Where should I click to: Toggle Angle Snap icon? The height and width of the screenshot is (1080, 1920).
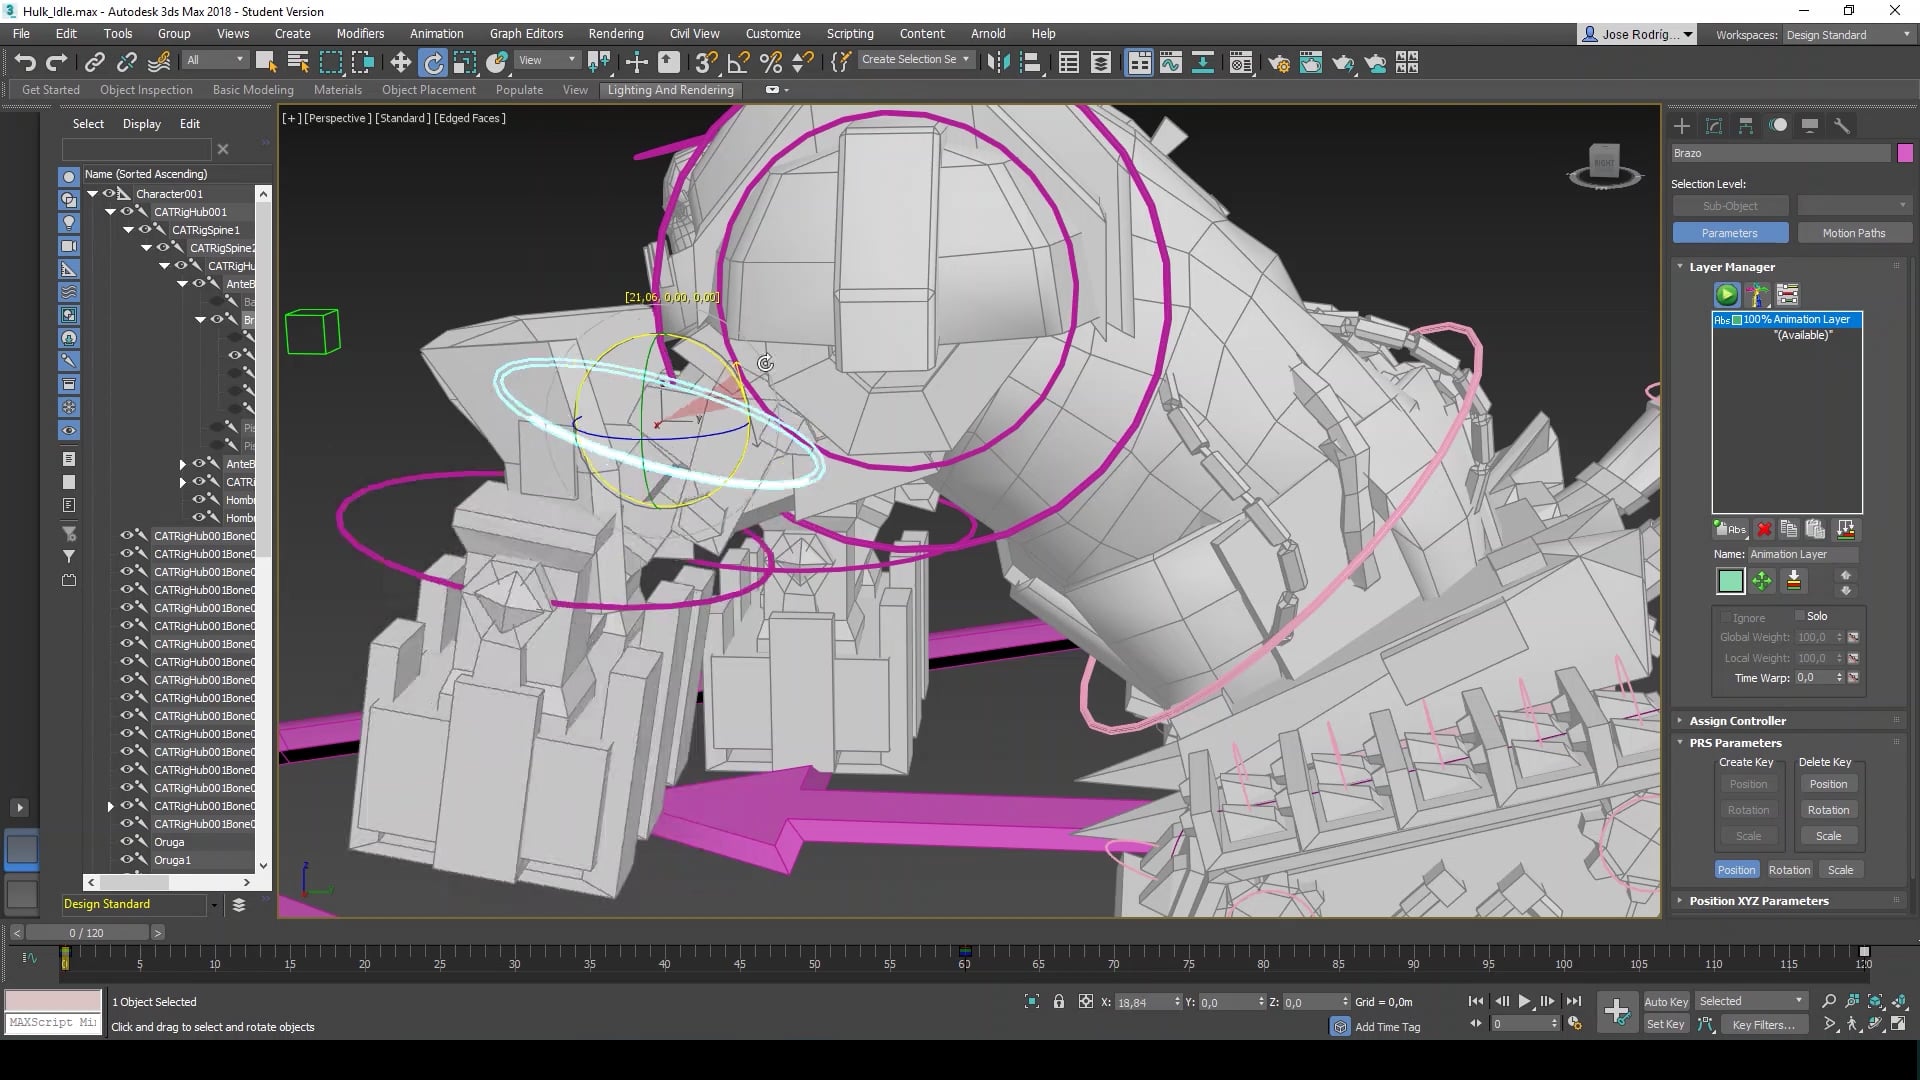point(738,63)
